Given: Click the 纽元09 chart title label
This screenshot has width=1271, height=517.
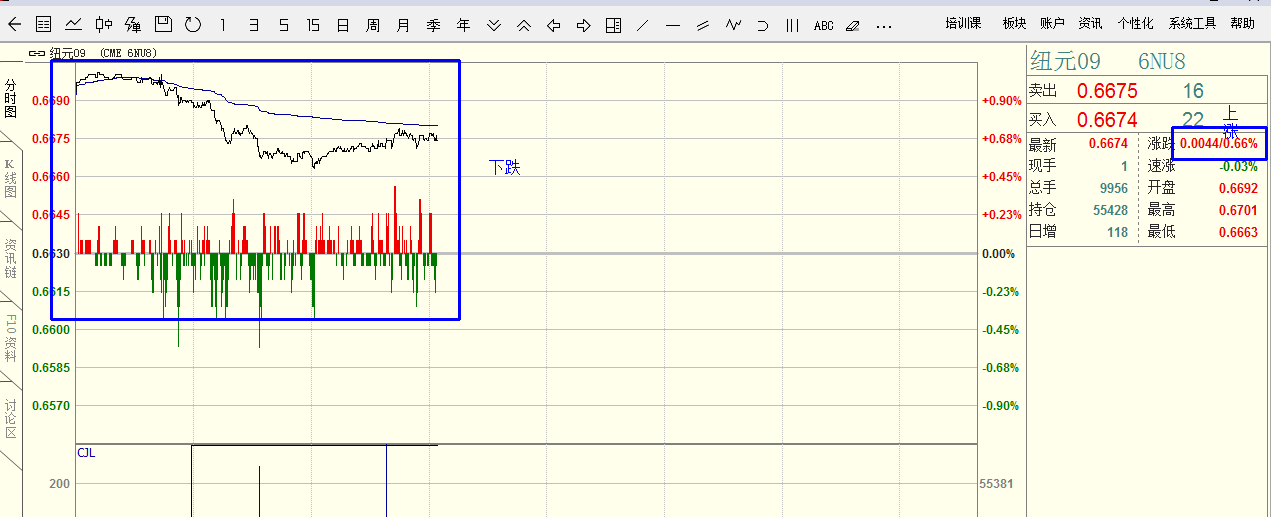Looking at the screenshot, I should pyautogui.click(x=69, y=52).
